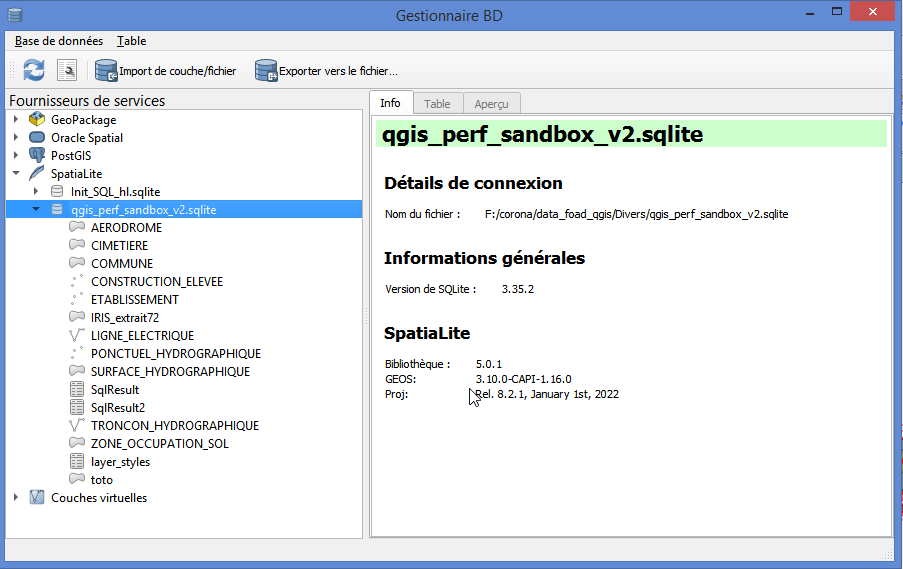Select the CIMETIERE table

pos(119,245)
